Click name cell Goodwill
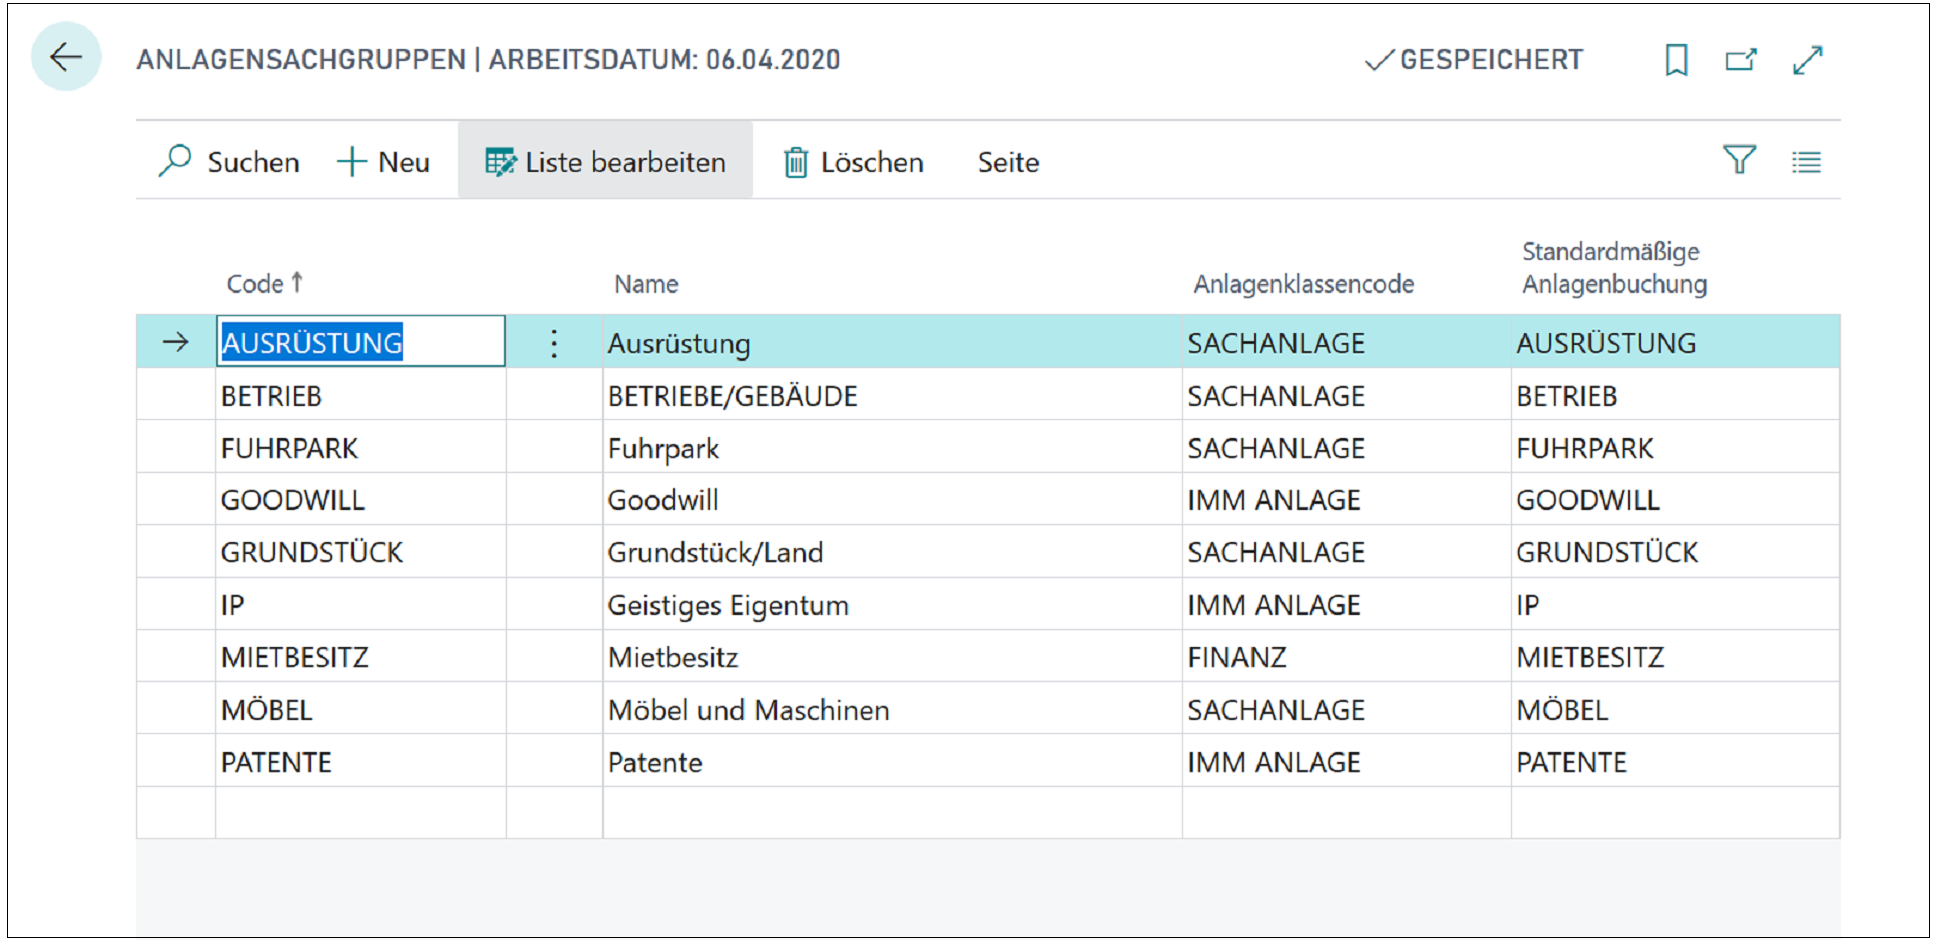 point(892,499)
